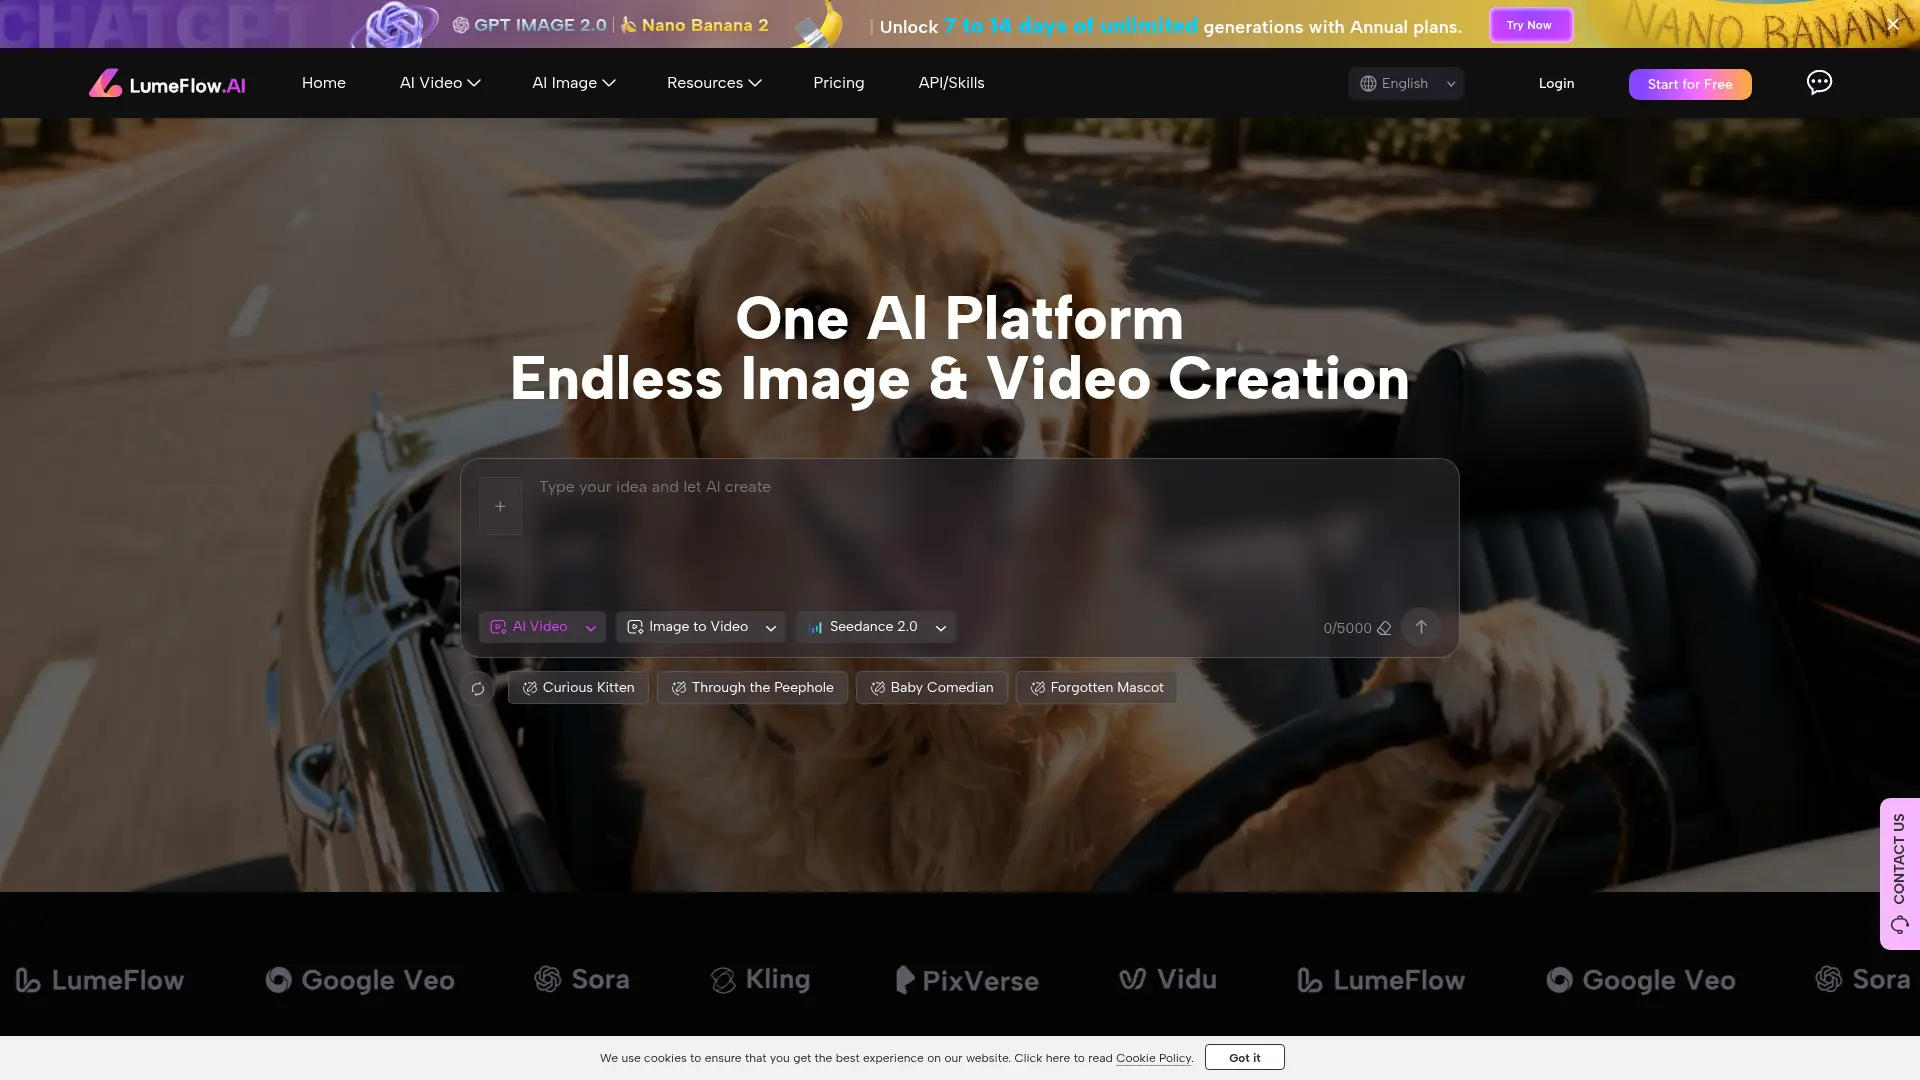
Task: Close the top promo banner
Action: pyautogui.click(x=1893, y=24)
